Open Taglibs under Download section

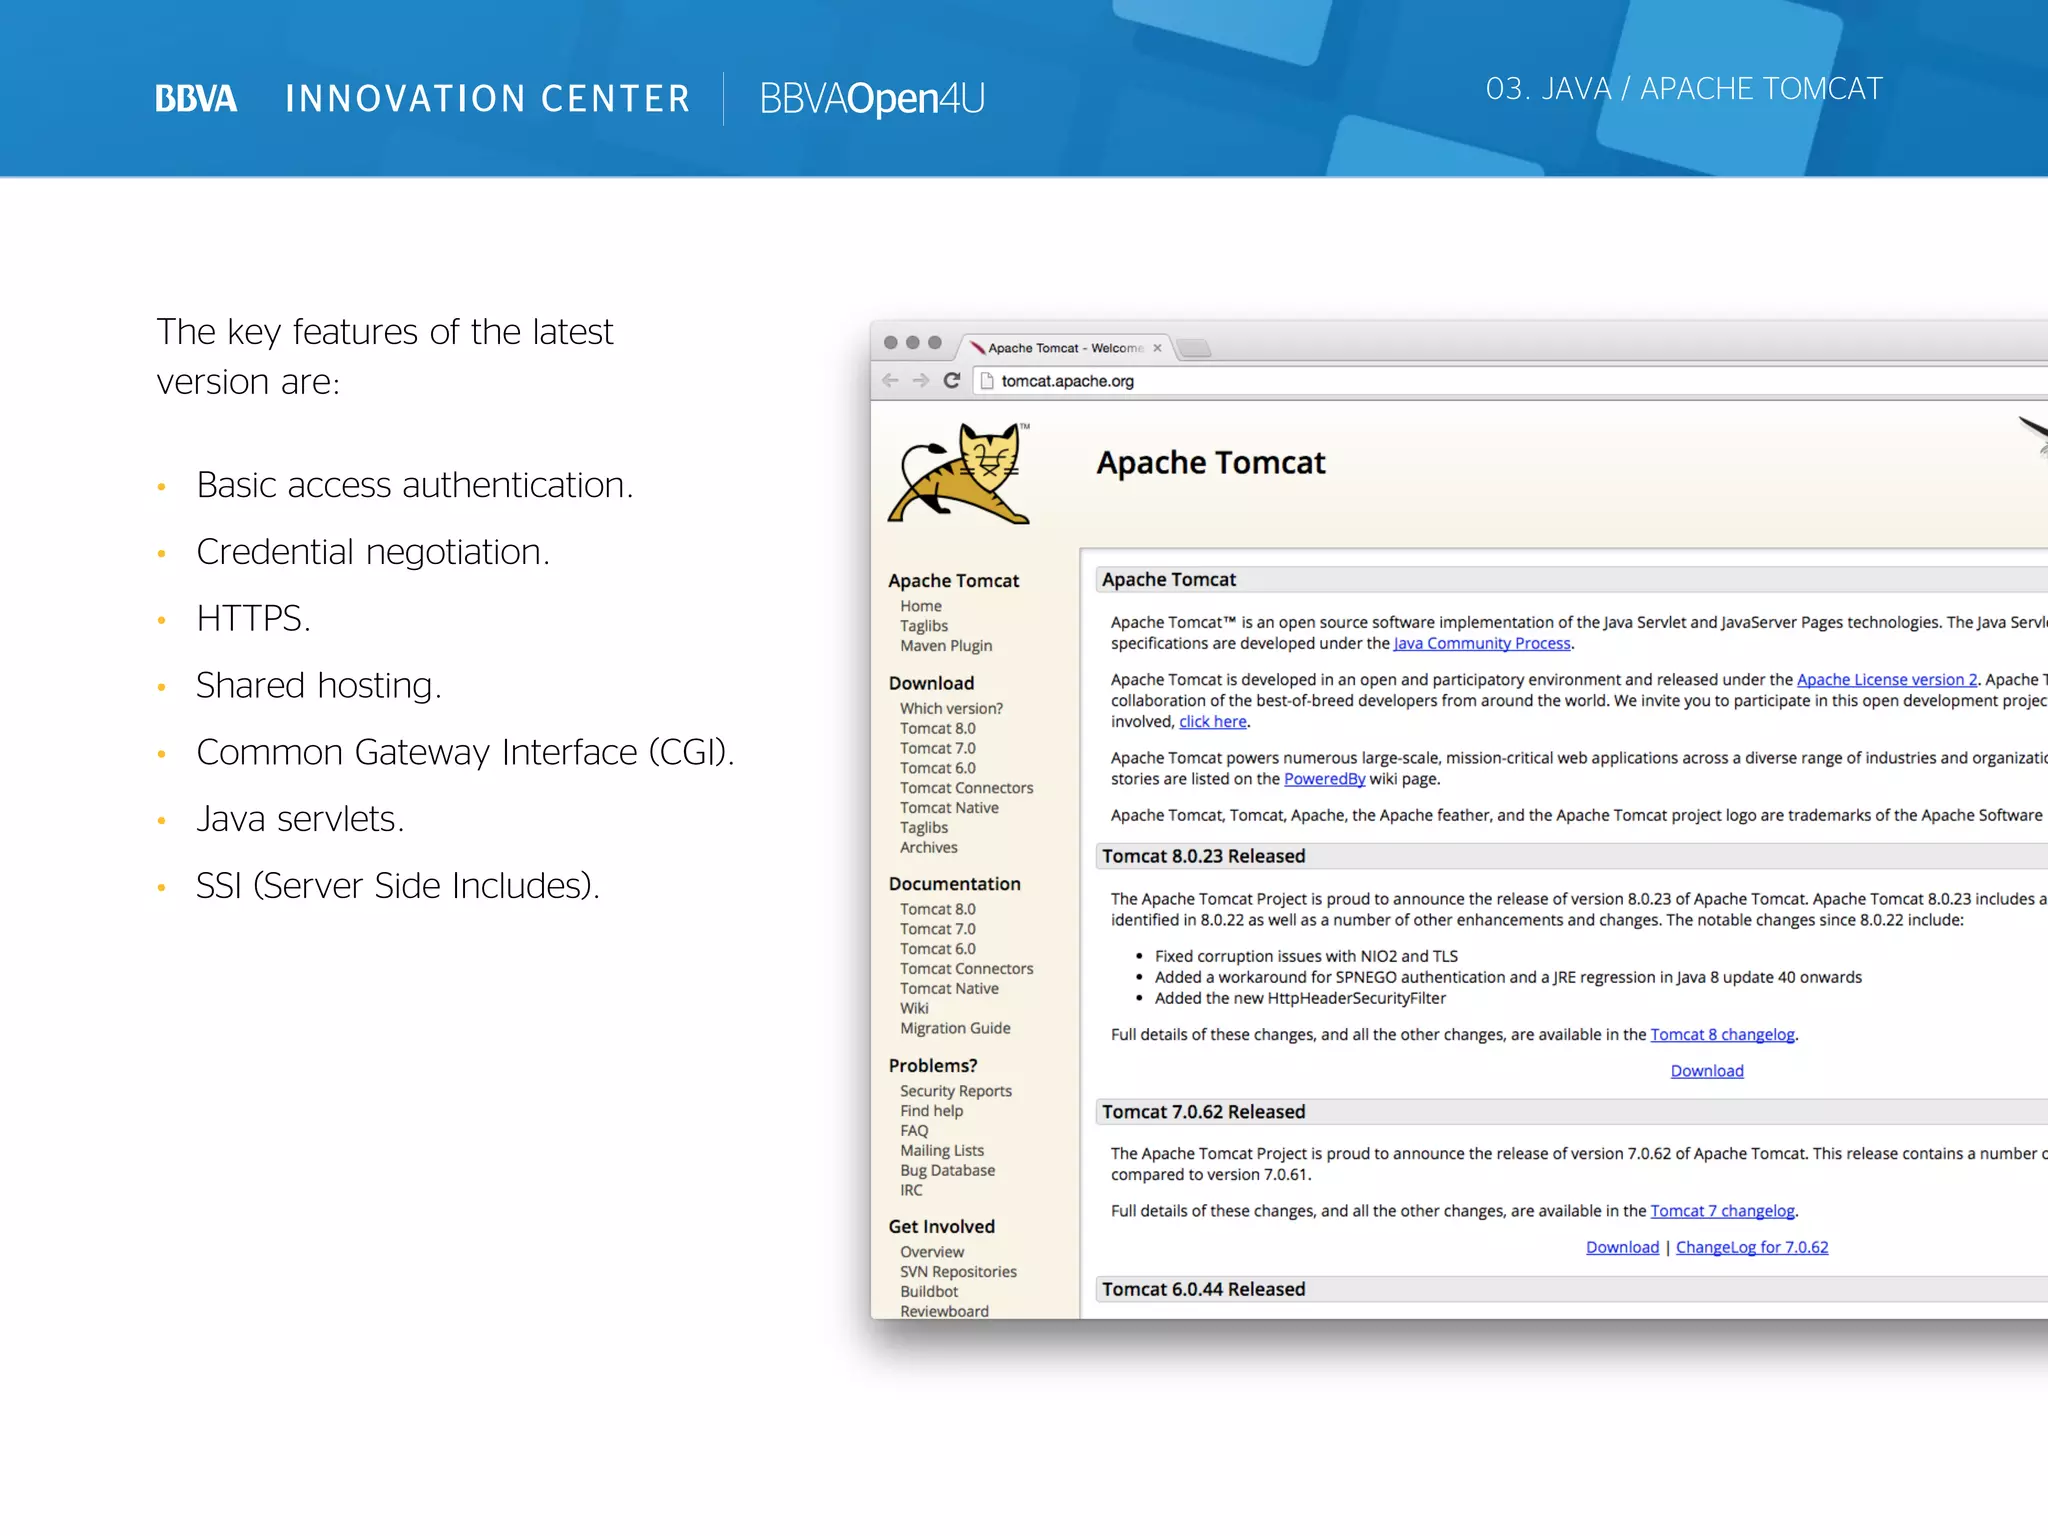coord(924,828)
